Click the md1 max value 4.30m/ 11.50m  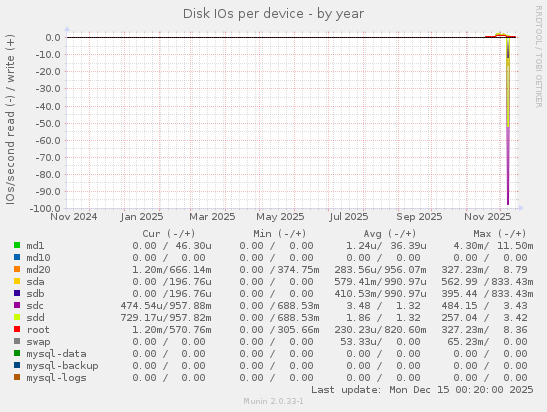pos(493,246)
